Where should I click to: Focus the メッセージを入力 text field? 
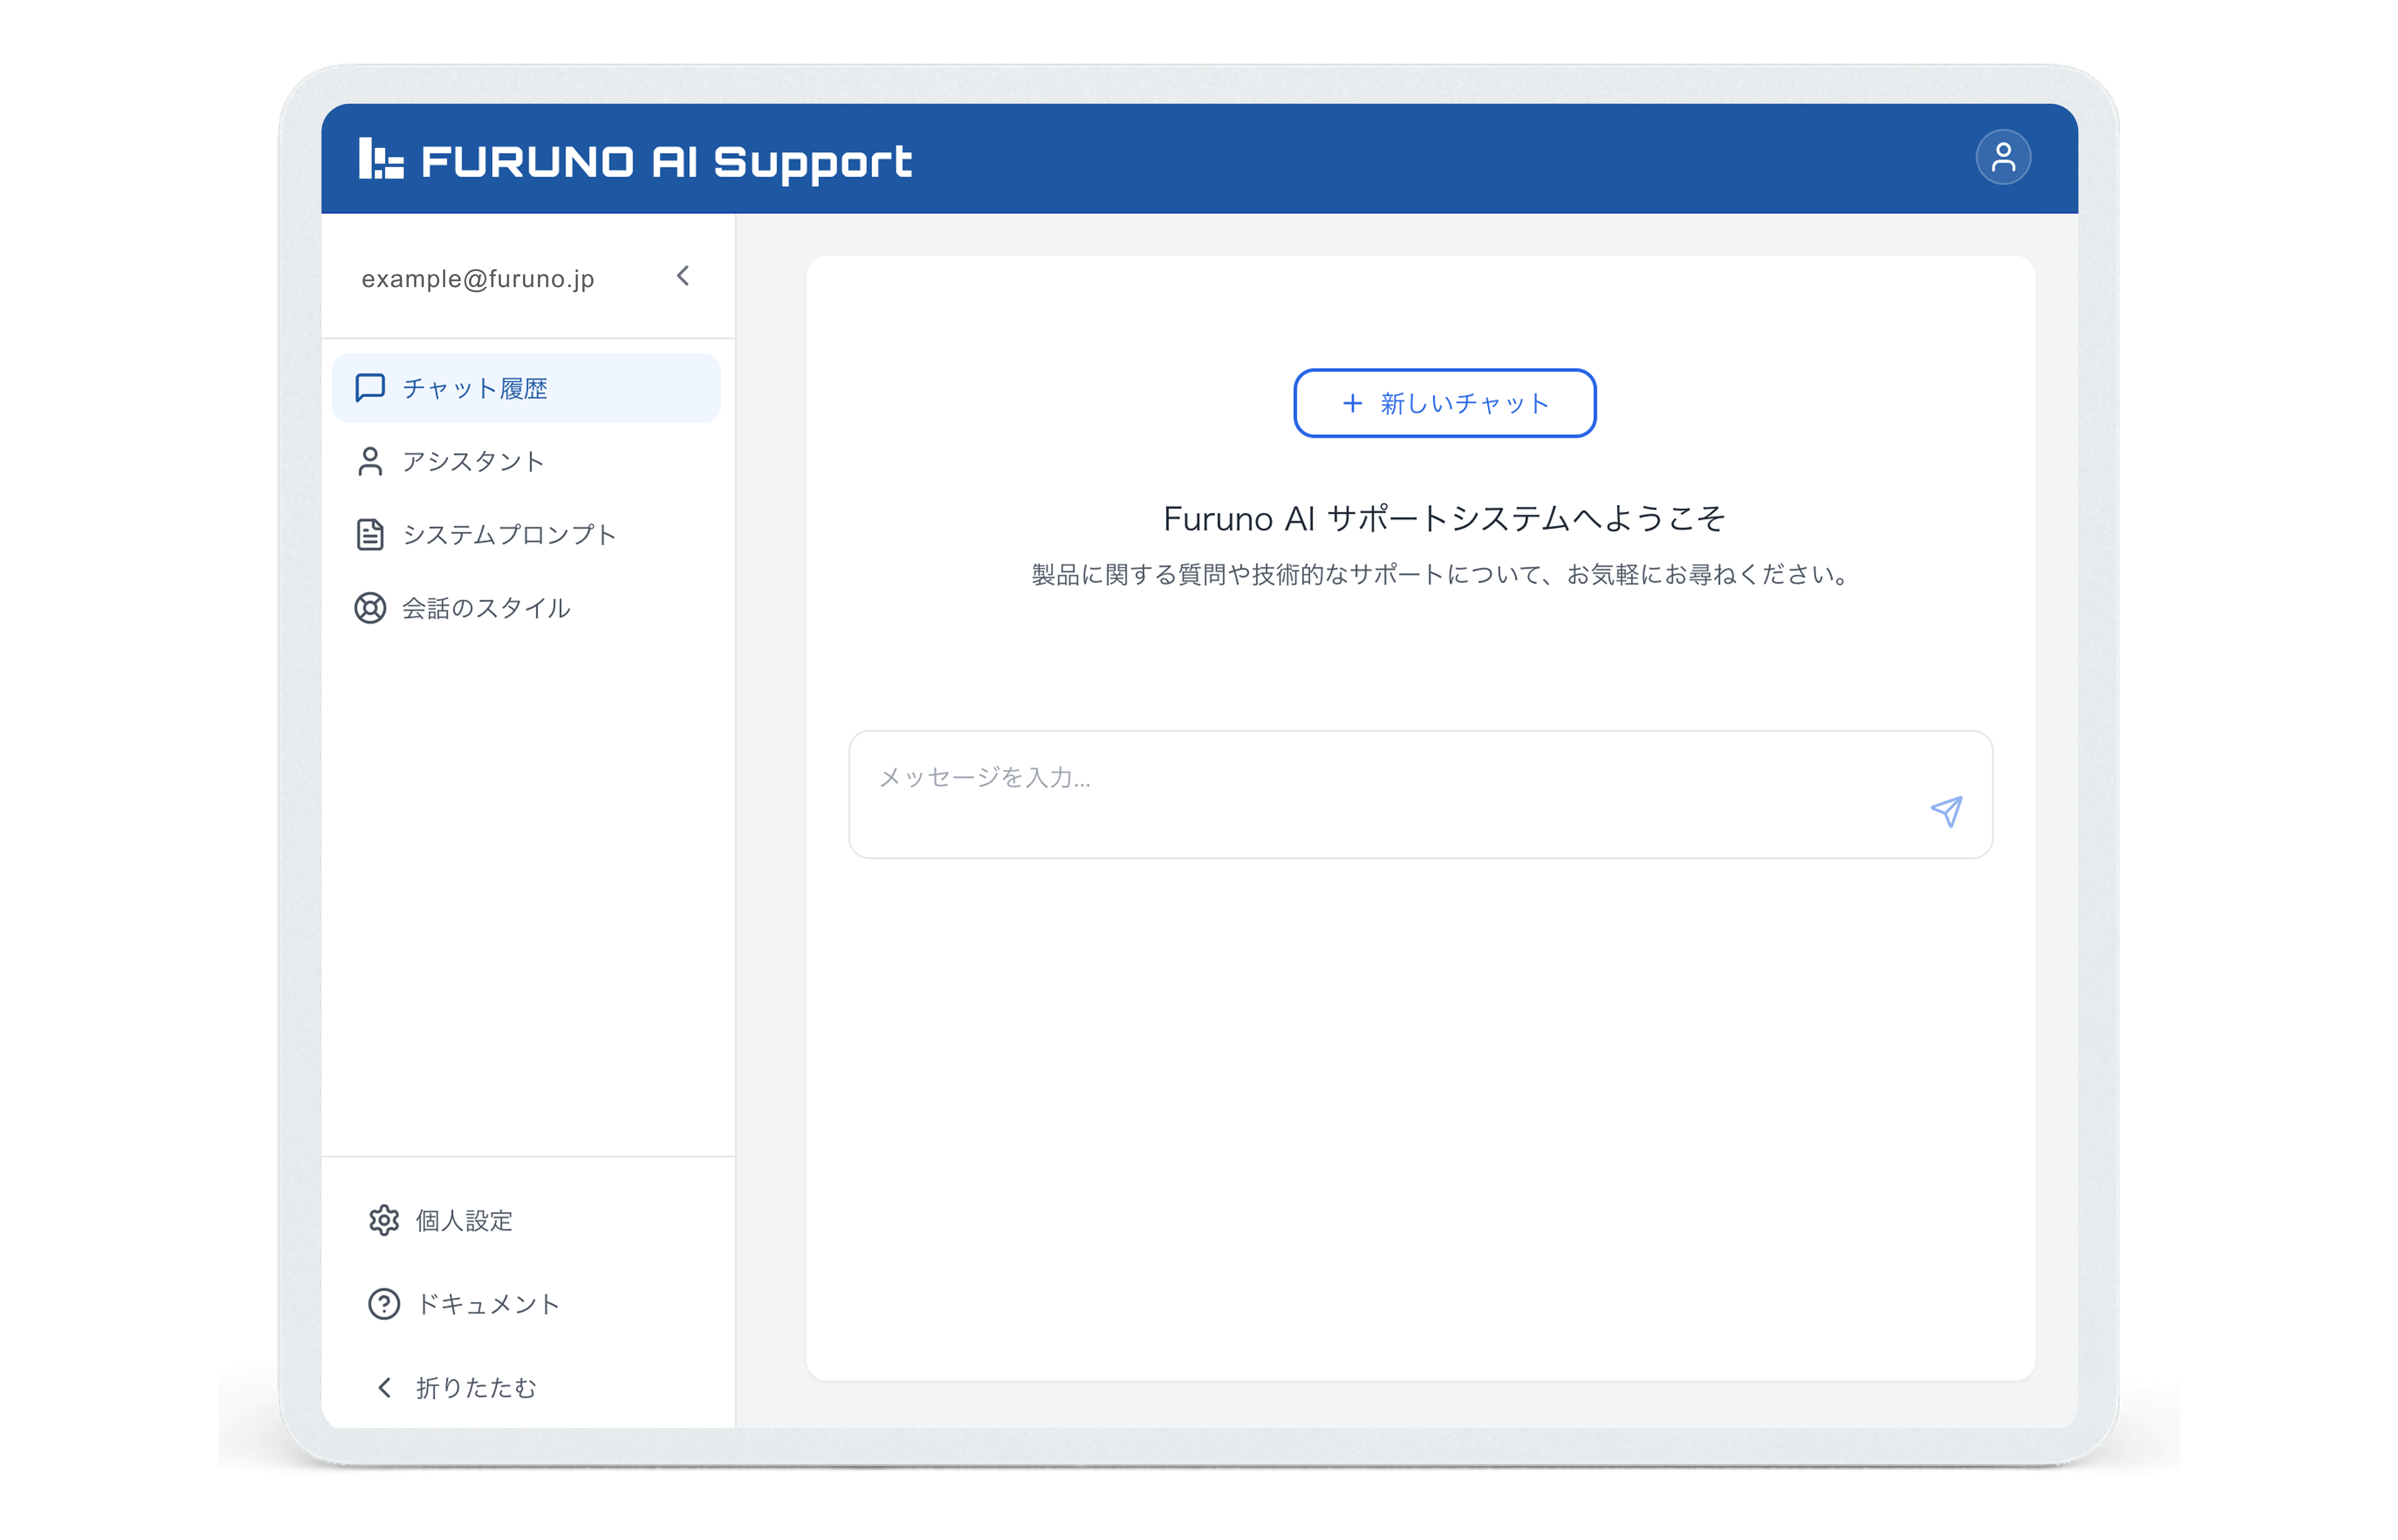click(1420, 794)
